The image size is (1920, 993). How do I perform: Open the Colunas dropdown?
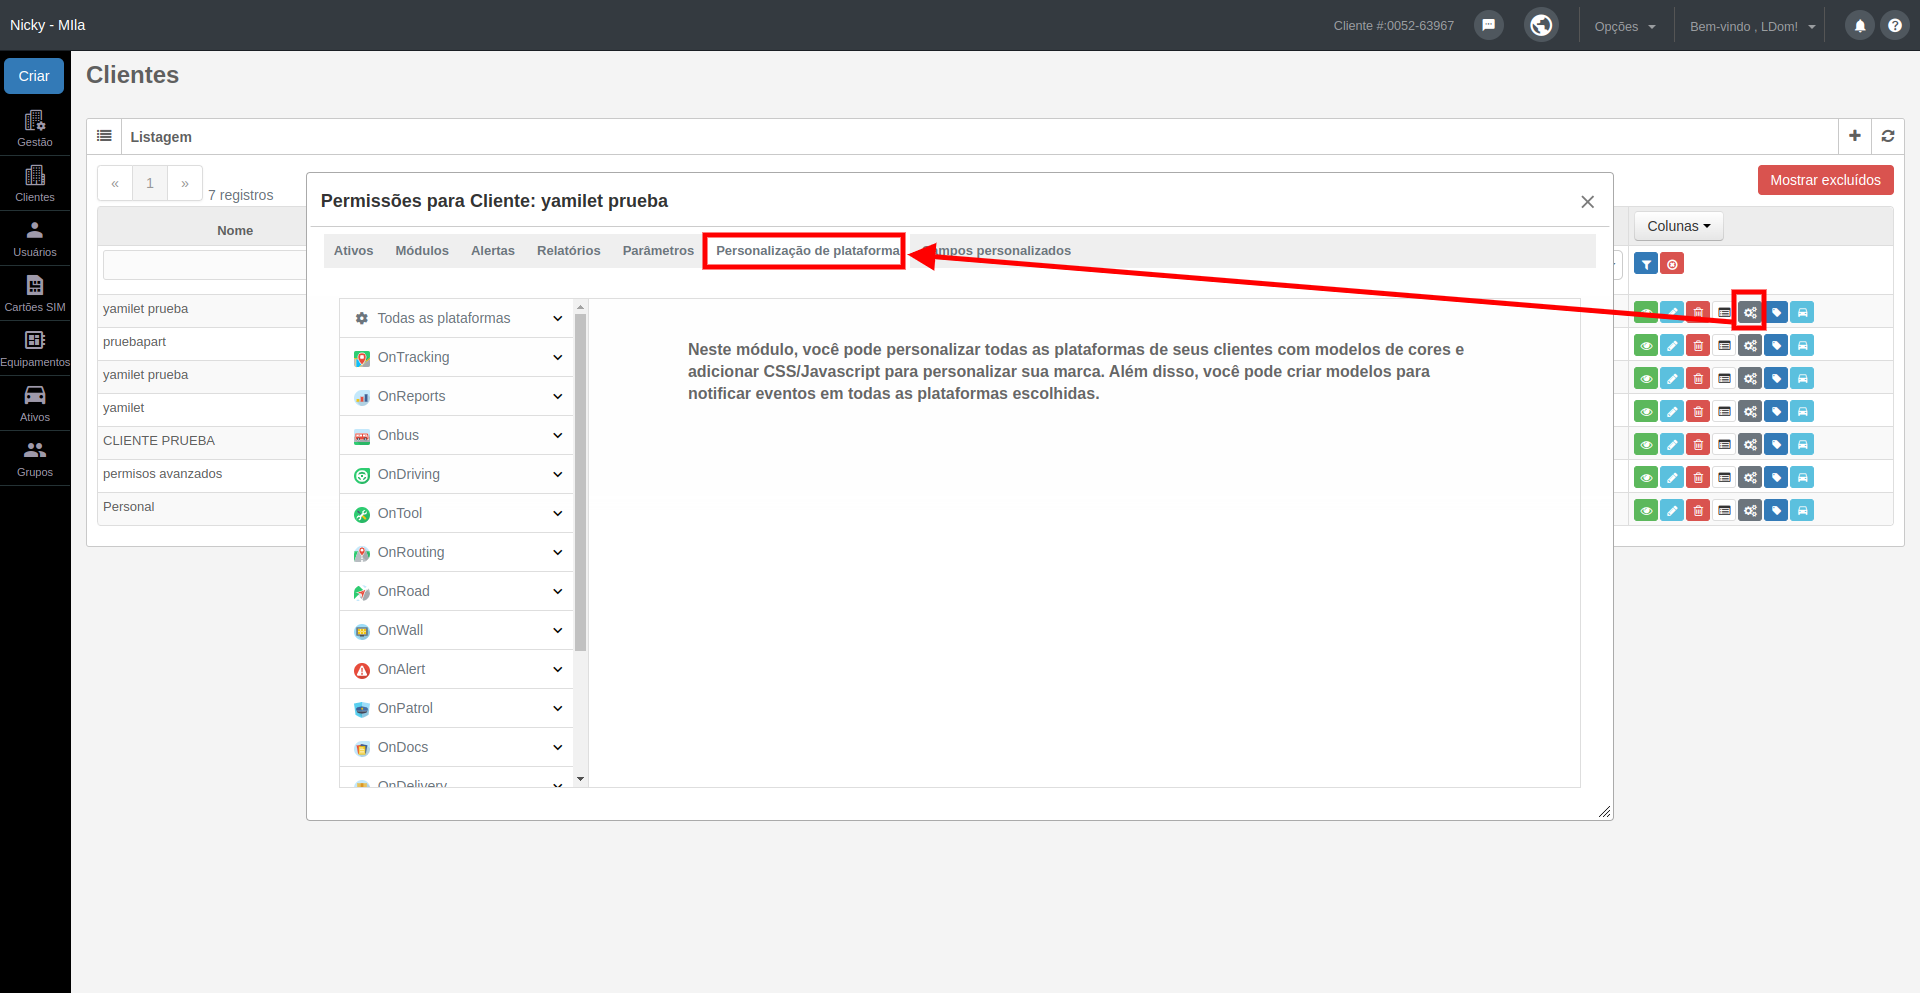[x=1678, y=226]
